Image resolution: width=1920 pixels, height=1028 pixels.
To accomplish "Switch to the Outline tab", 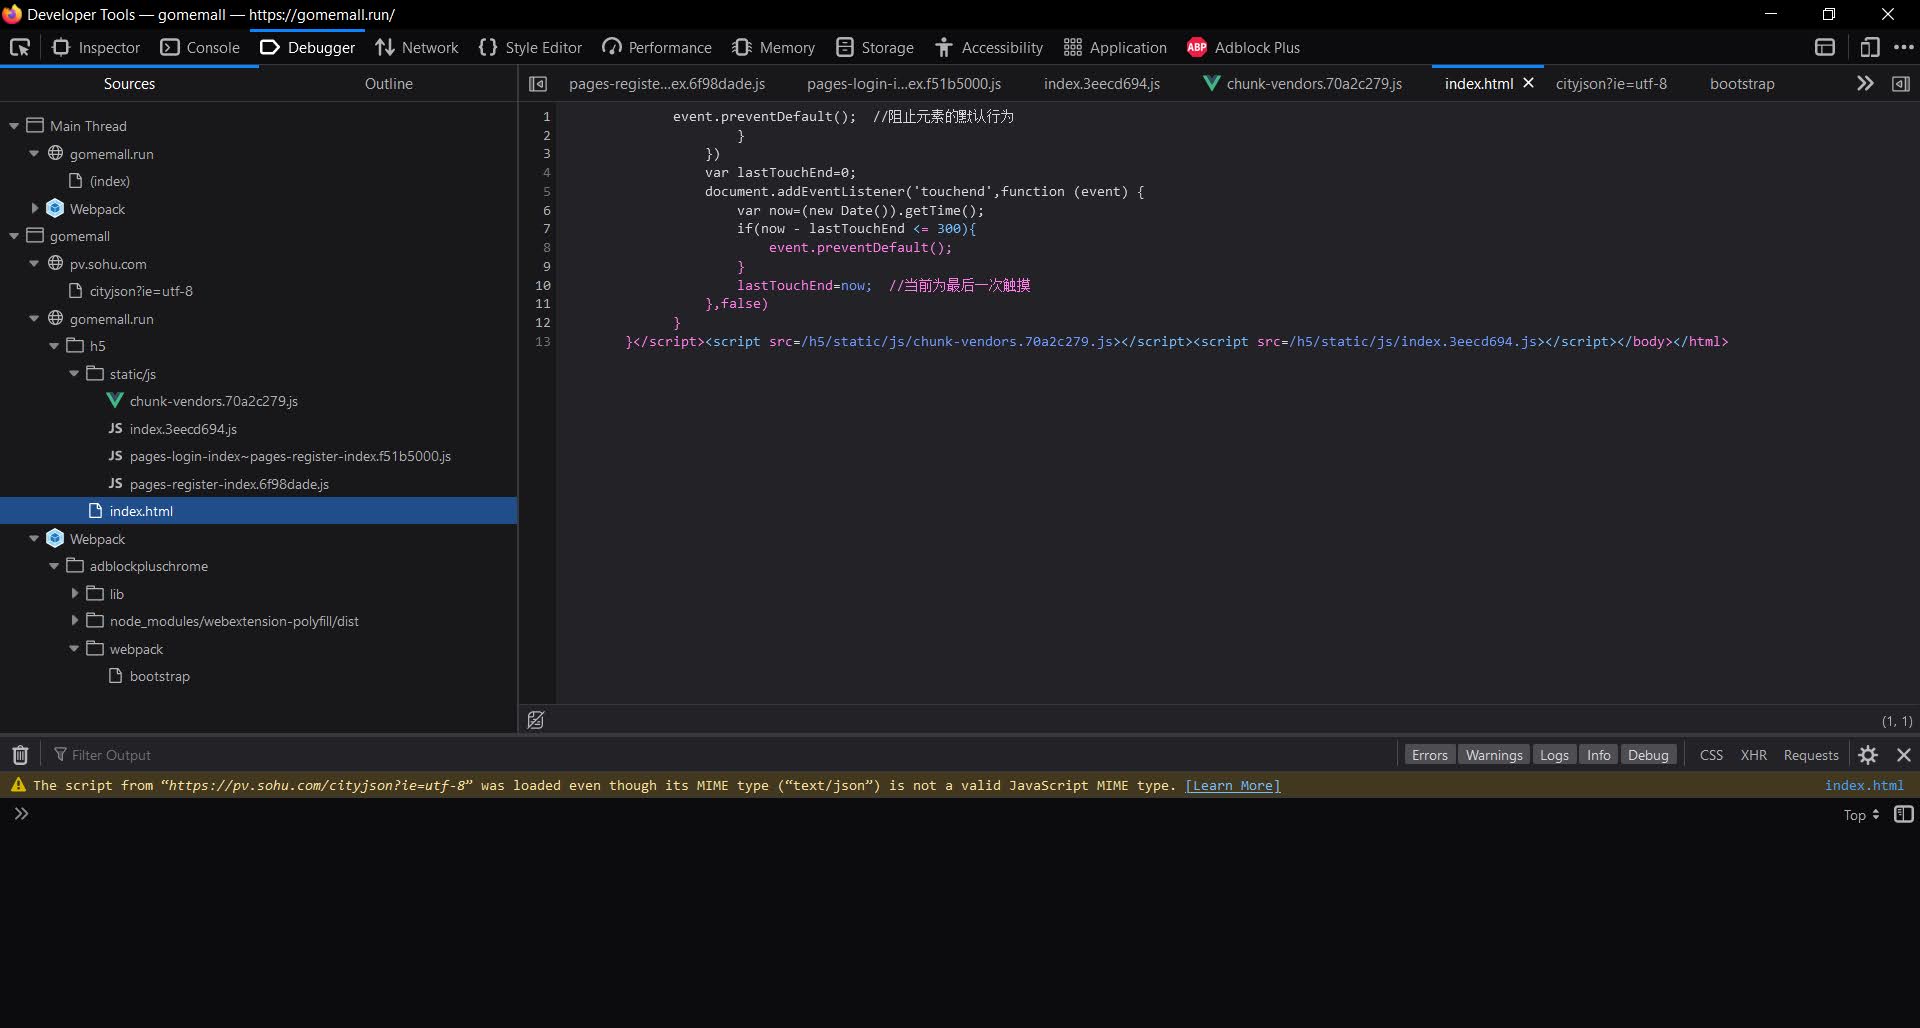I will coord(388,84).
